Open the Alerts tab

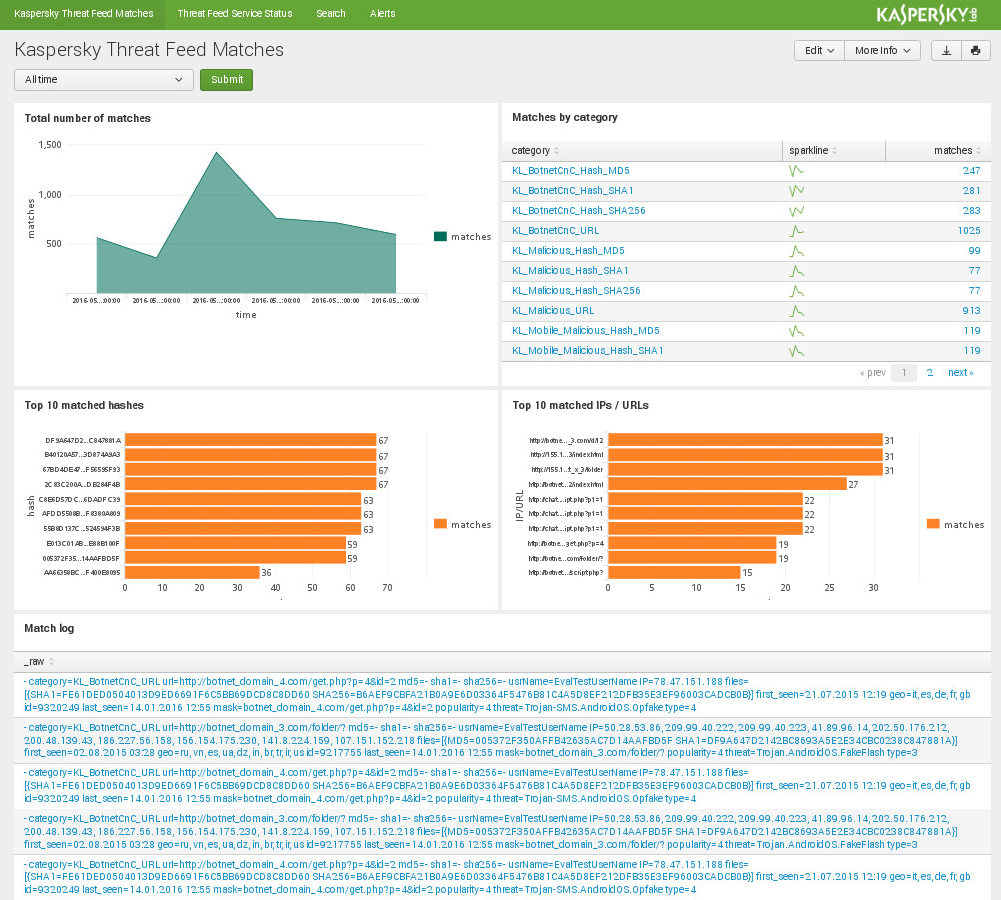tap(382, 14)
